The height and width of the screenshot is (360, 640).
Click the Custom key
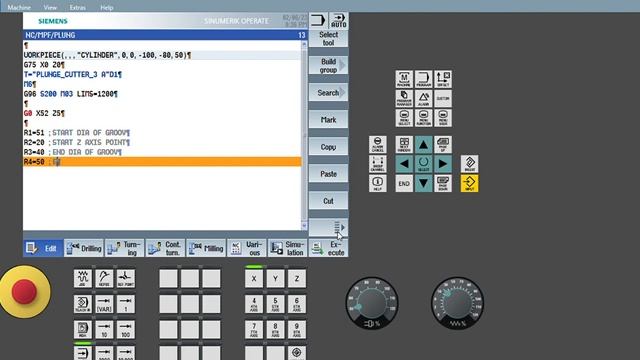pos(443,98)
